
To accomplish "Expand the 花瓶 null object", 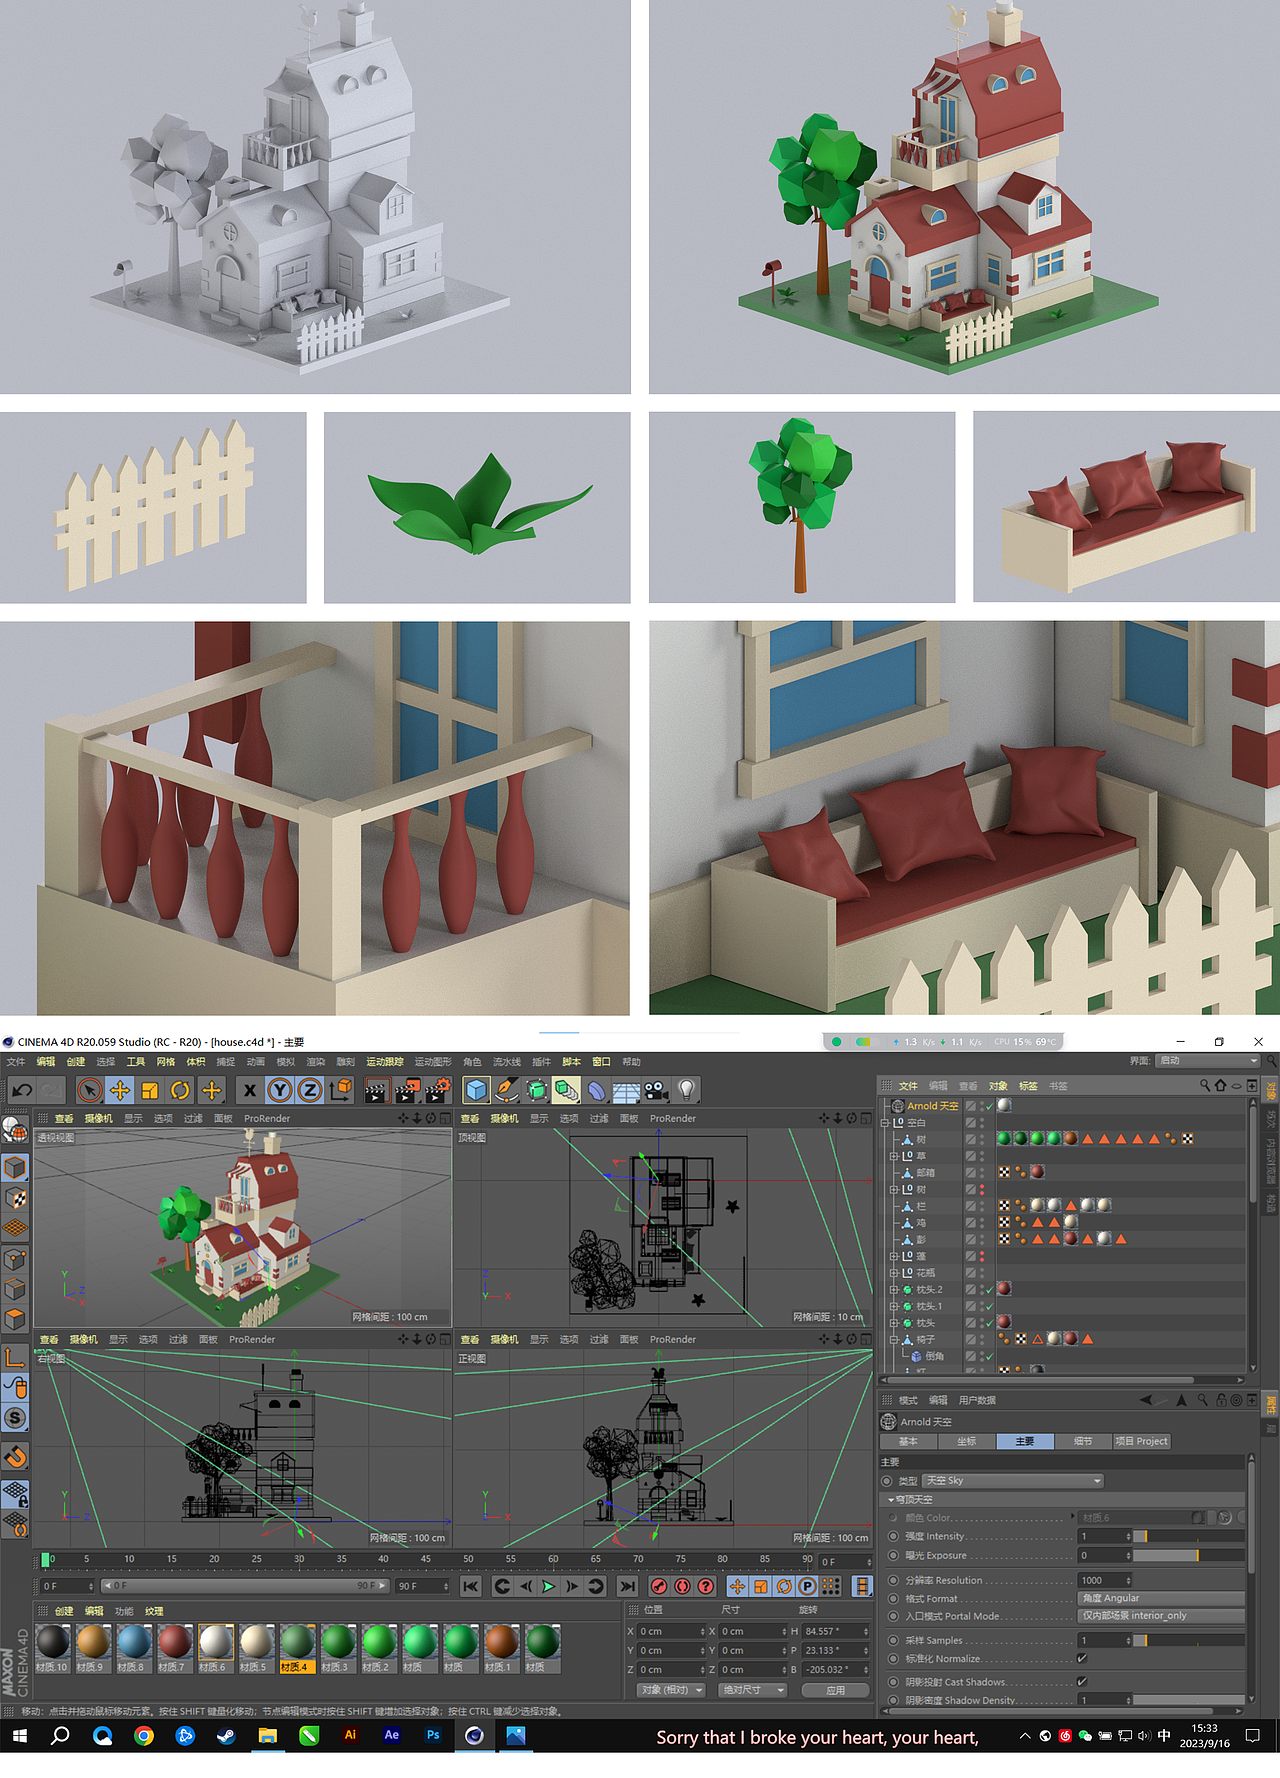I will point(894,1273).
